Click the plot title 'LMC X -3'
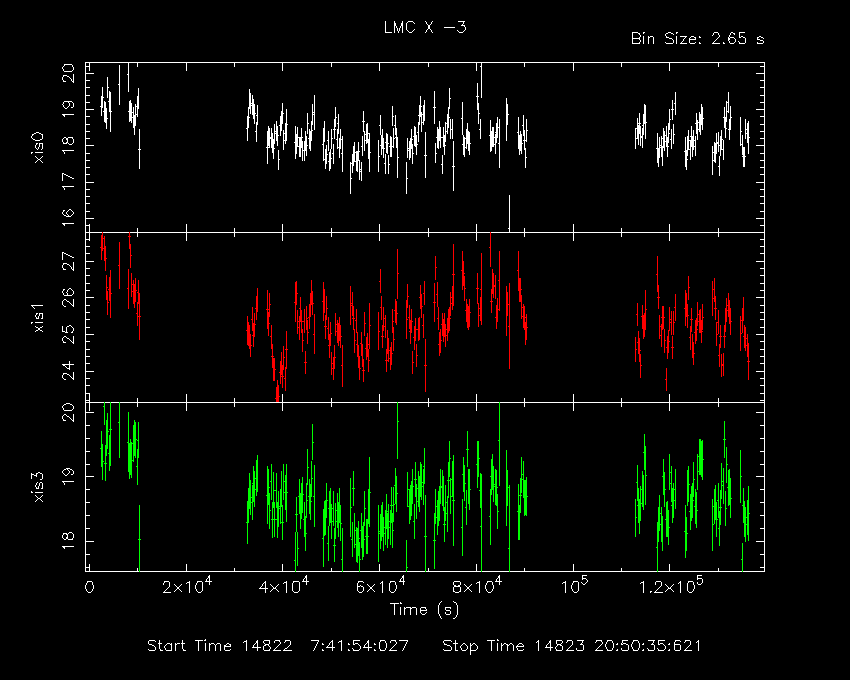This screenshot has height=680, width=850. pos(425,28)
